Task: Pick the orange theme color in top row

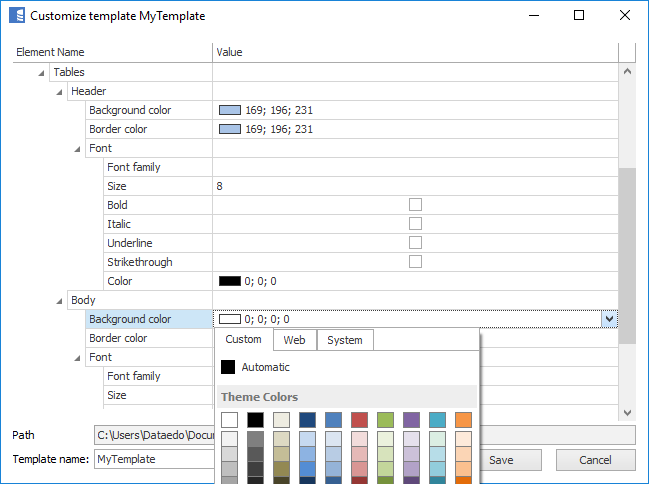Action: [463, 420]
